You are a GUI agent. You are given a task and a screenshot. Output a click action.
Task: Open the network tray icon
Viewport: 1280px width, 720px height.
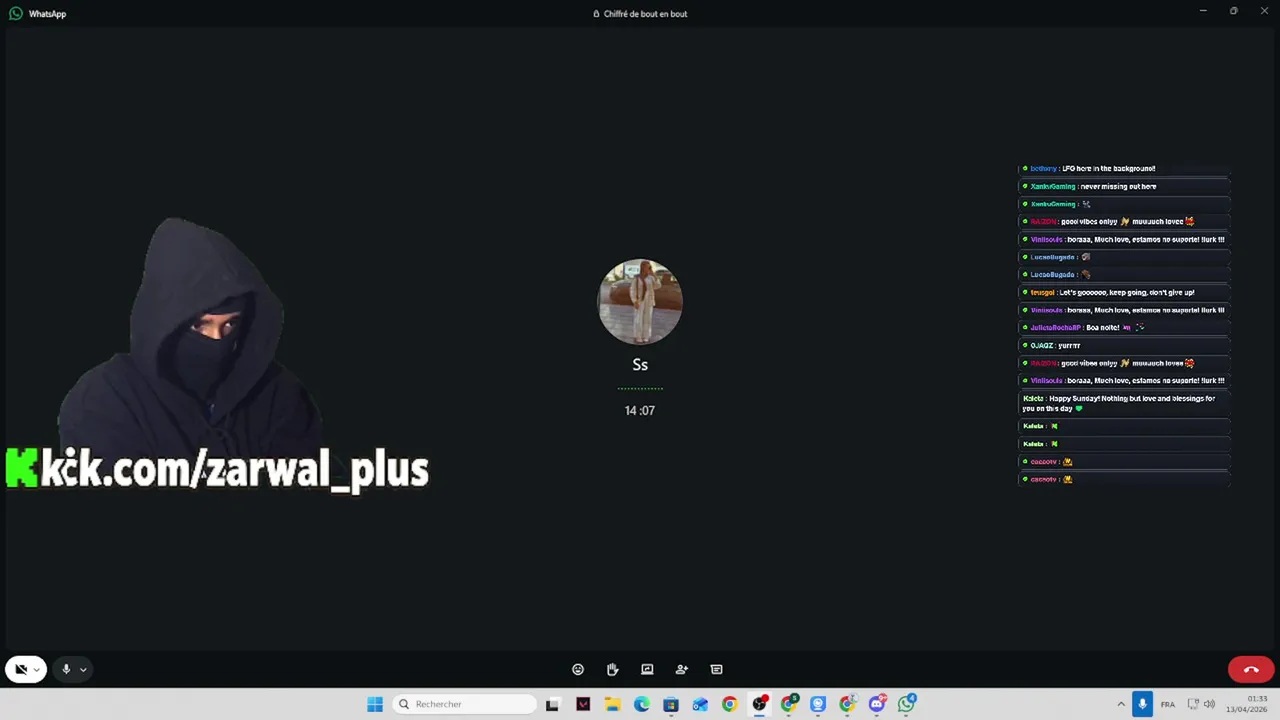pyautogui.click(x=1193, y=704)
